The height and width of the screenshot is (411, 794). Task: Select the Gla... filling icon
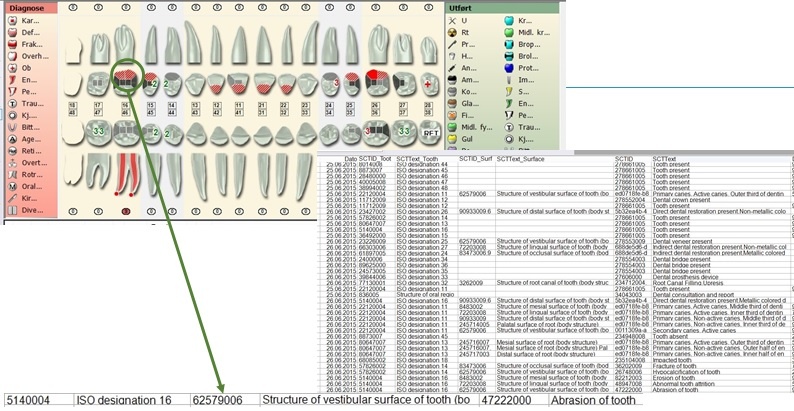click(453, 104)
